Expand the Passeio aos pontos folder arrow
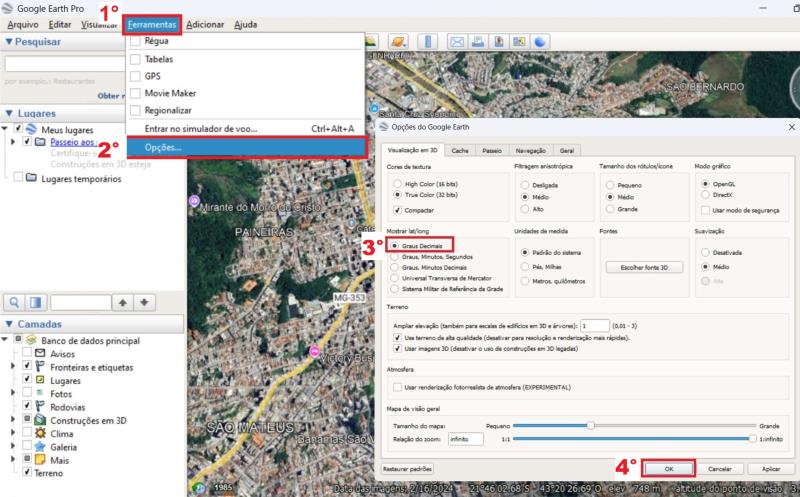This screenshot has width=800, height=497. point(13,141)
